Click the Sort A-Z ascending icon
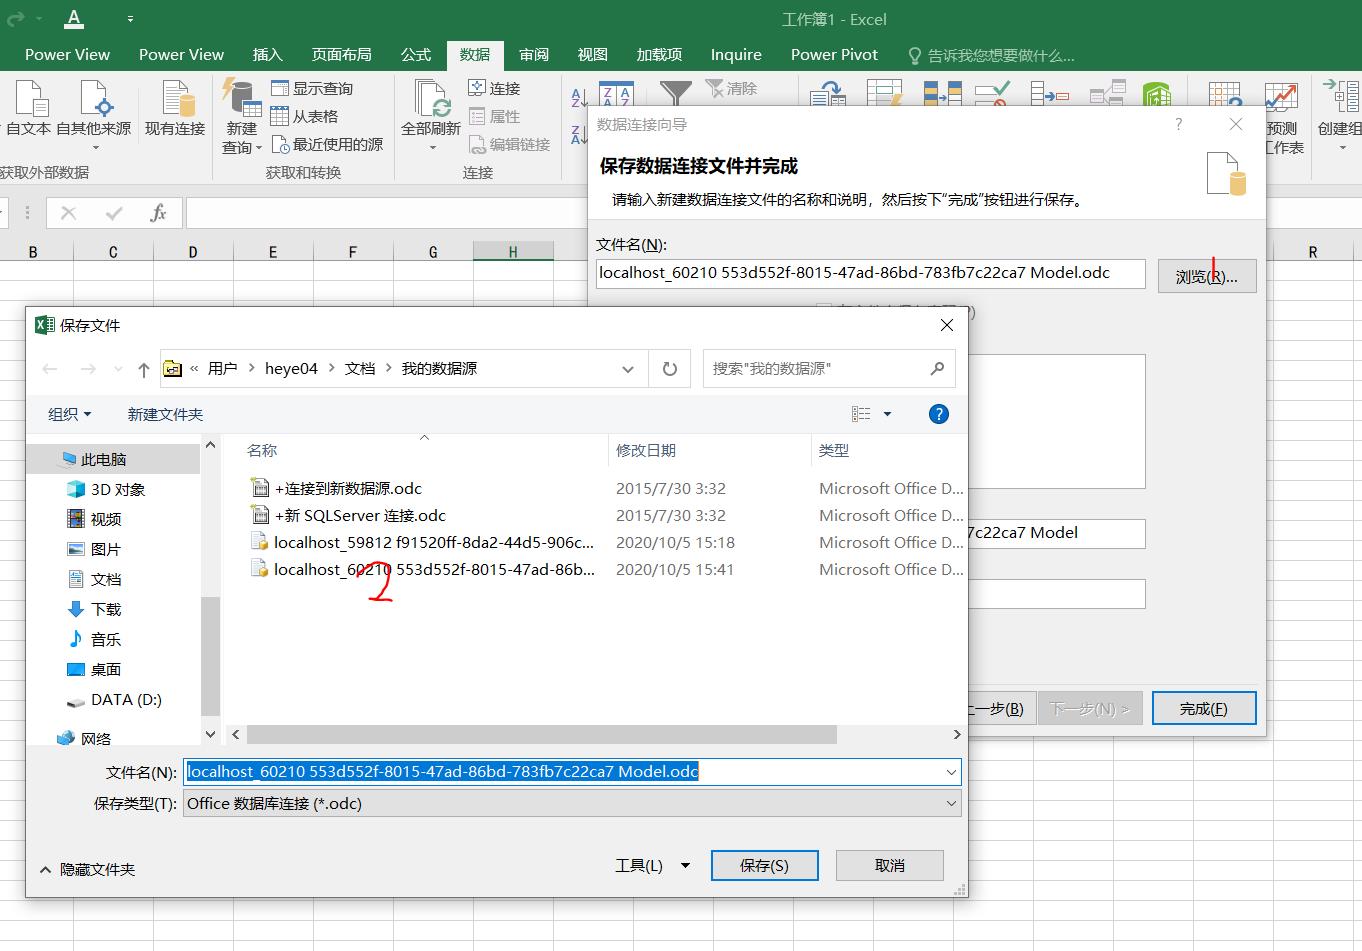The image size is (1362, 951). pyautogui.click(x=579, y=96)
